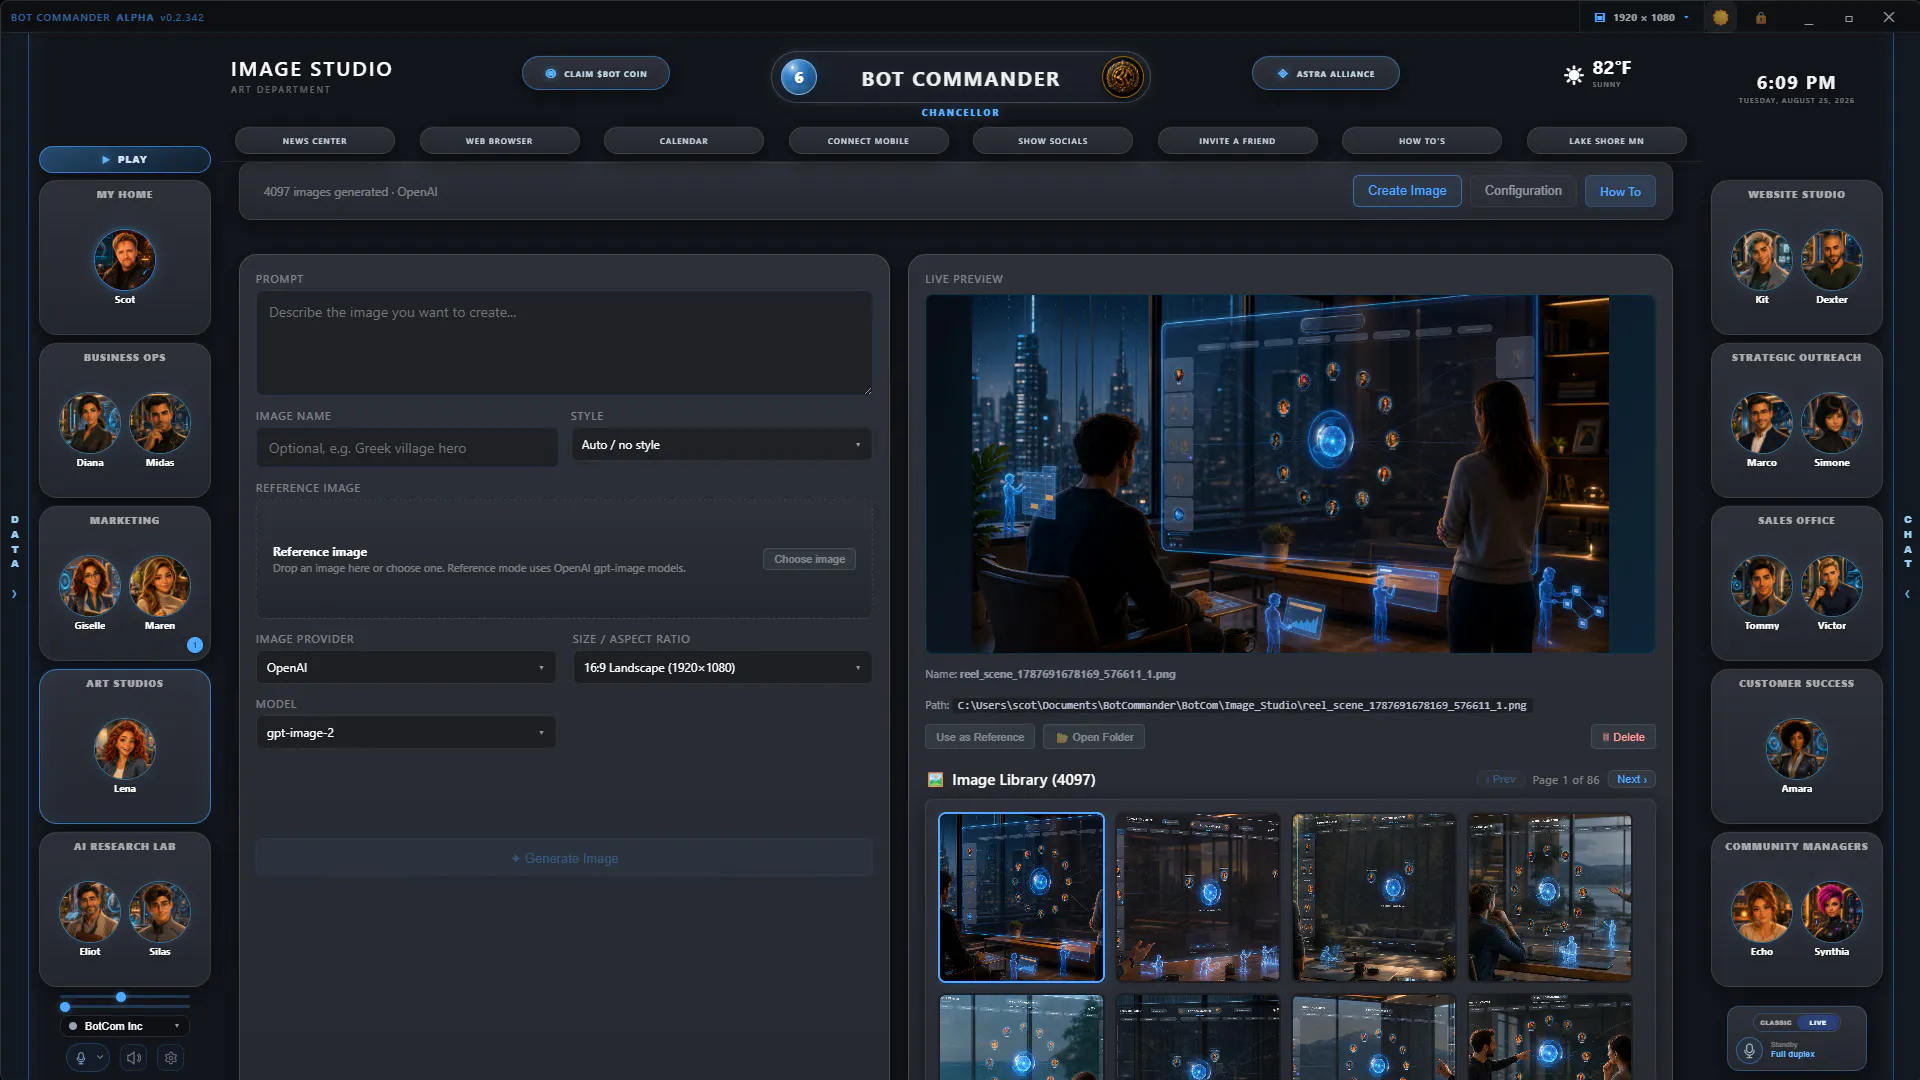The height and width of the screenshot is (1080, 1920).
Task: Open the Size / Aspect Ratio dropdown
Action: coord(721,668)
